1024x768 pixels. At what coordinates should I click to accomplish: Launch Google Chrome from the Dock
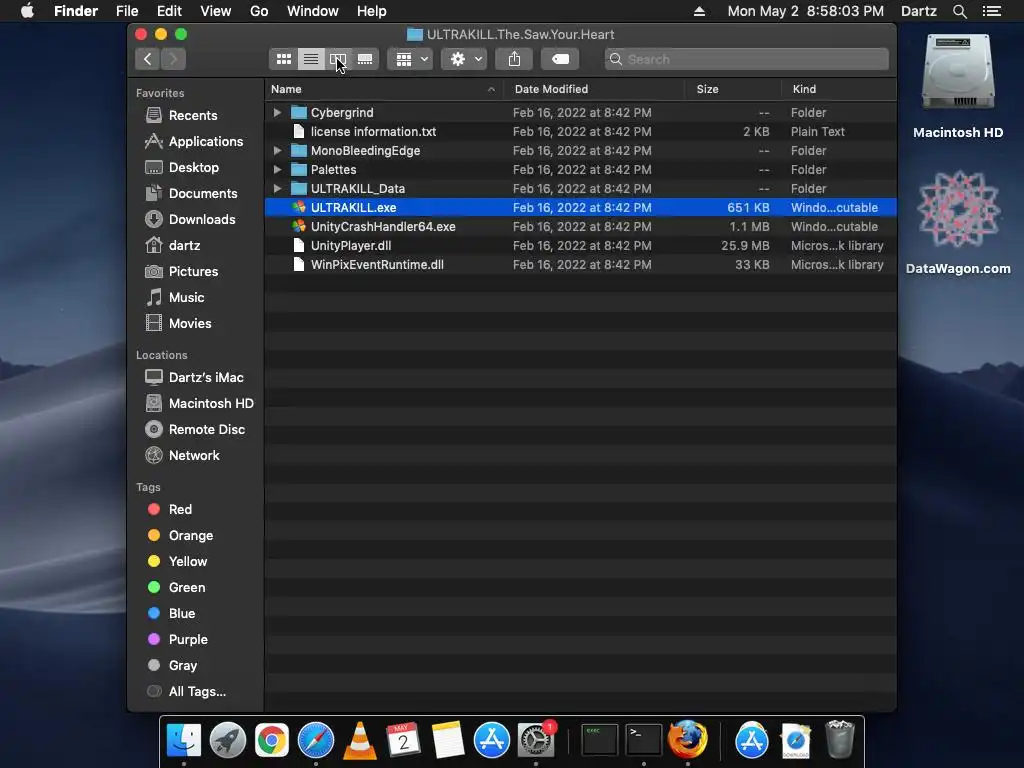(x=272, y=741)
